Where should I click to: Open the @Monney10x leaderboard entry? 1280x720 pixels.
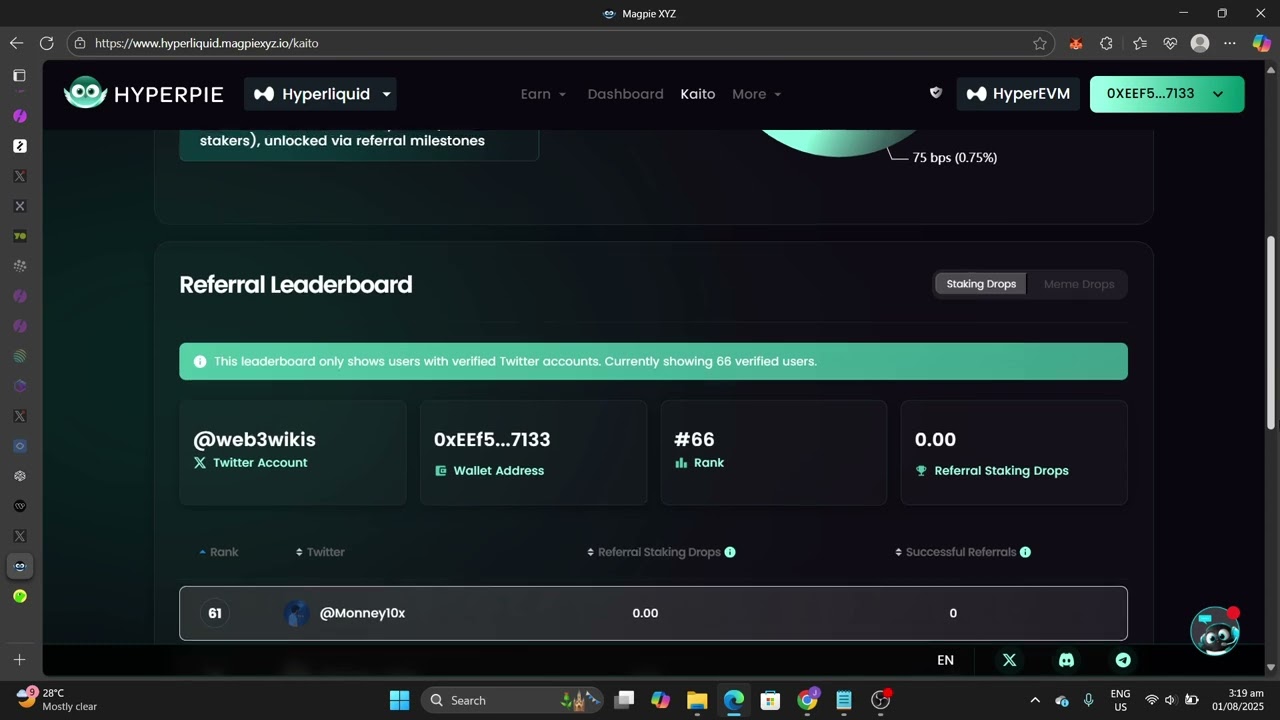coord(653,613)
